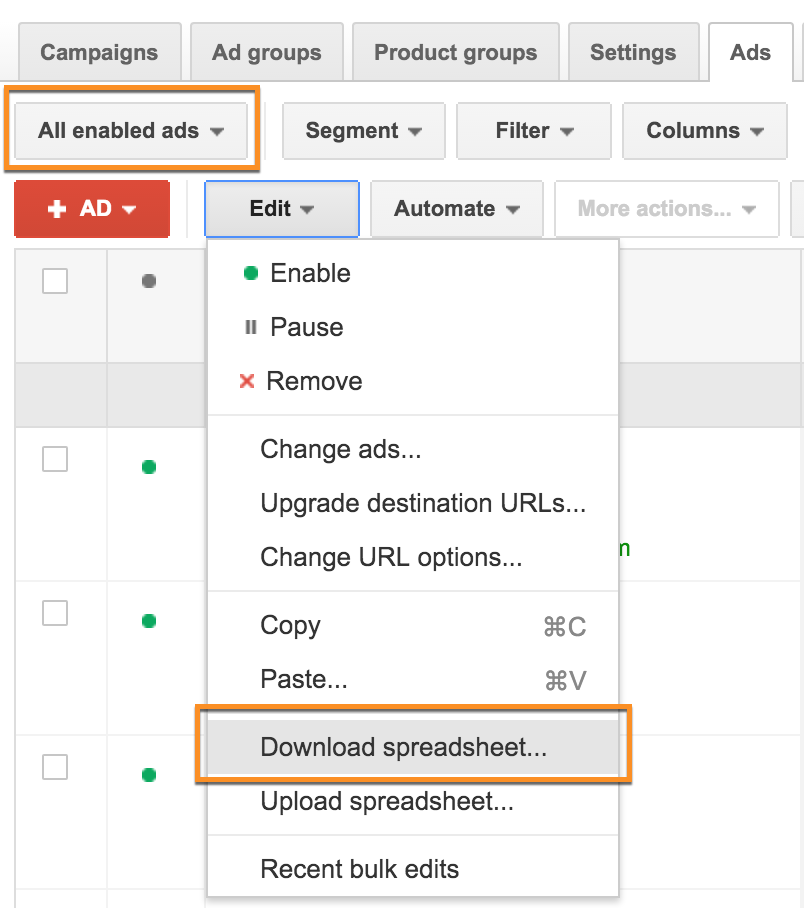Open the All enabled ads view selector

131,131
